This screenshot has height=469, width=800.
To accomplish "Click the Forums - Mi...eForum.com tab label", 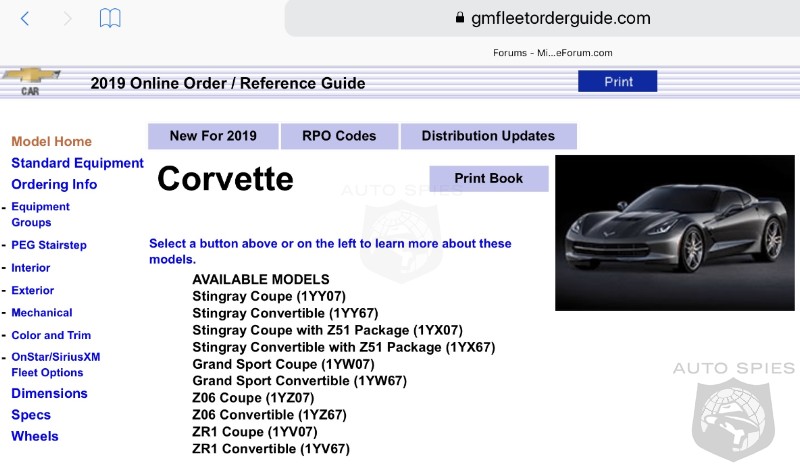I will coord(553,53).
